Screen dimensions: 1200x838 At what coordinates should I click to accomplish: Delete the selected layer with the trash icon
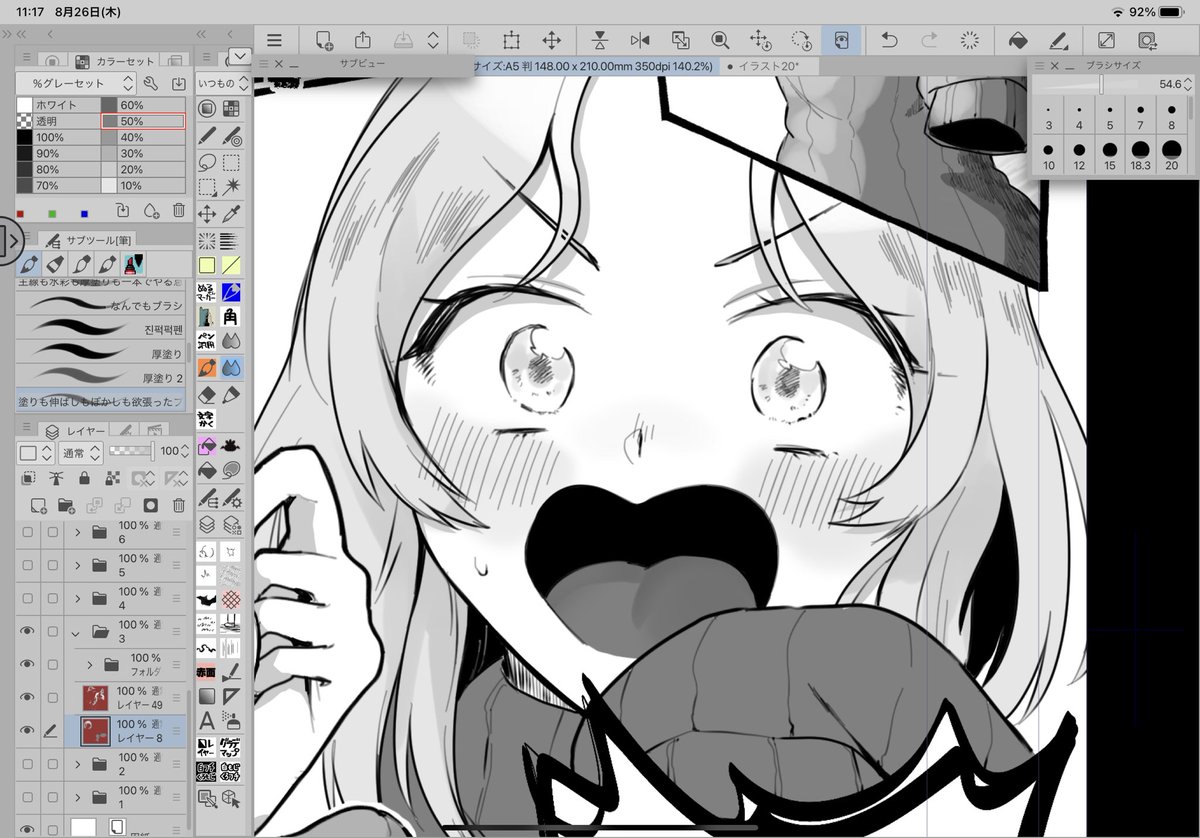pos(179,505)
